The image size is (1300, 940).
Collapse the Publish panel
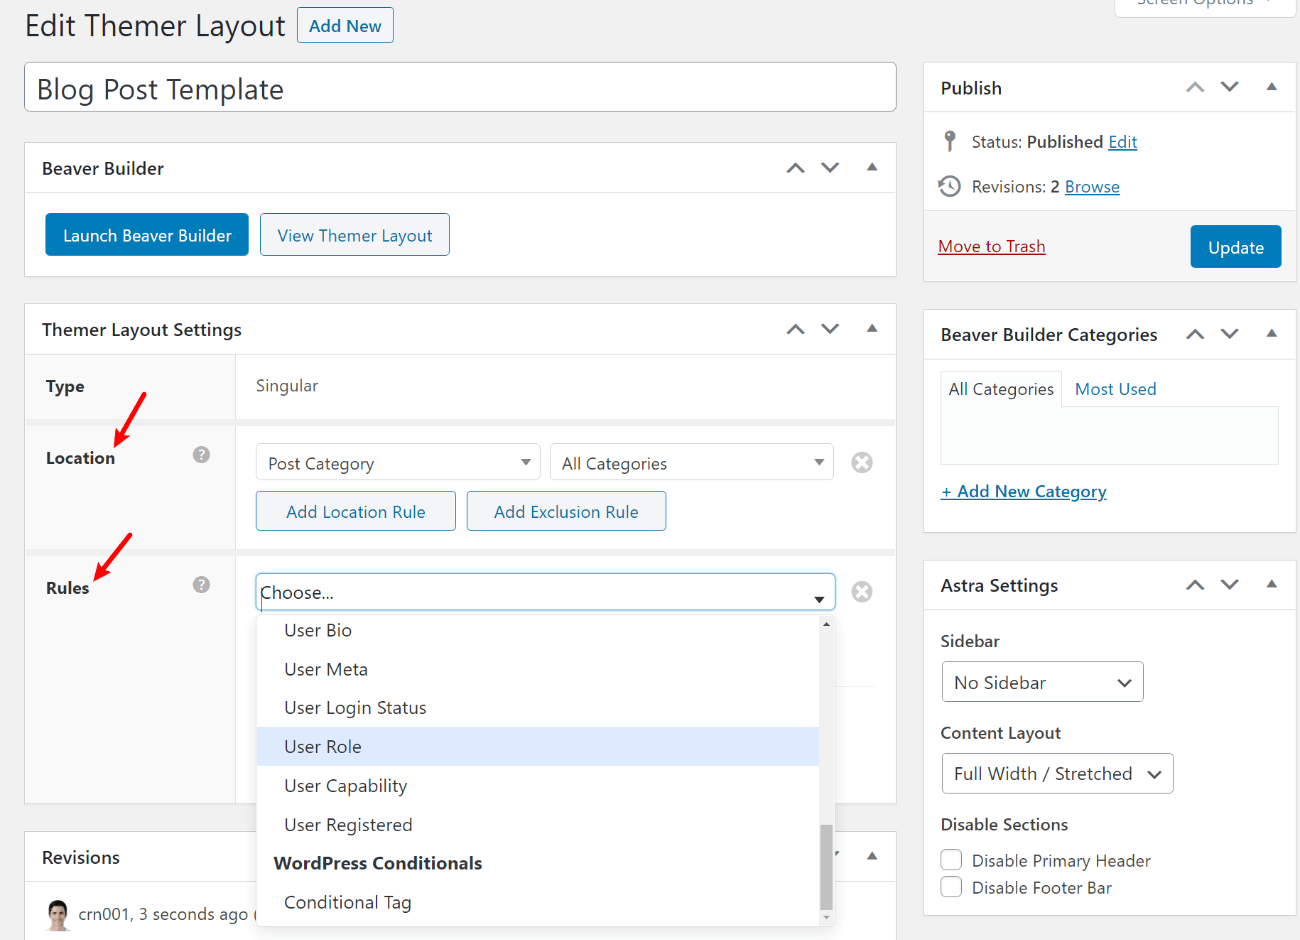1272,87
